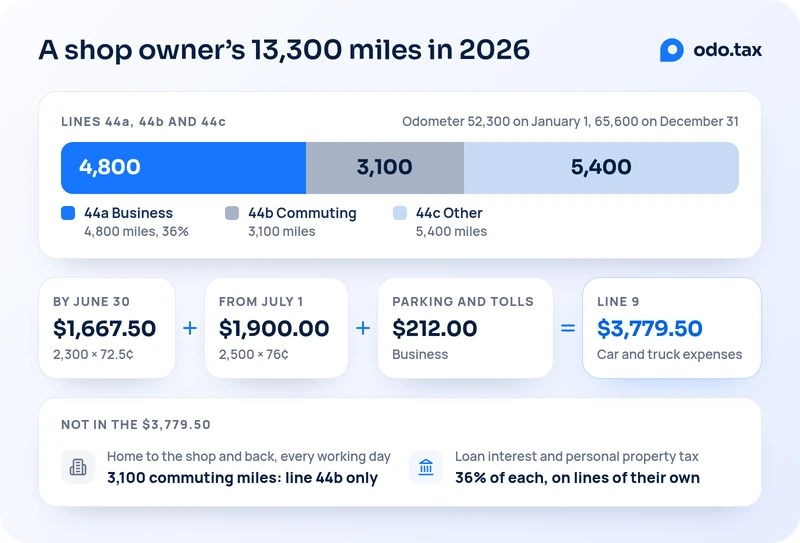This screenshot has width=800, height=543.
Task: Click the 'FROM JULY 1' card heading
Action: 261,302
